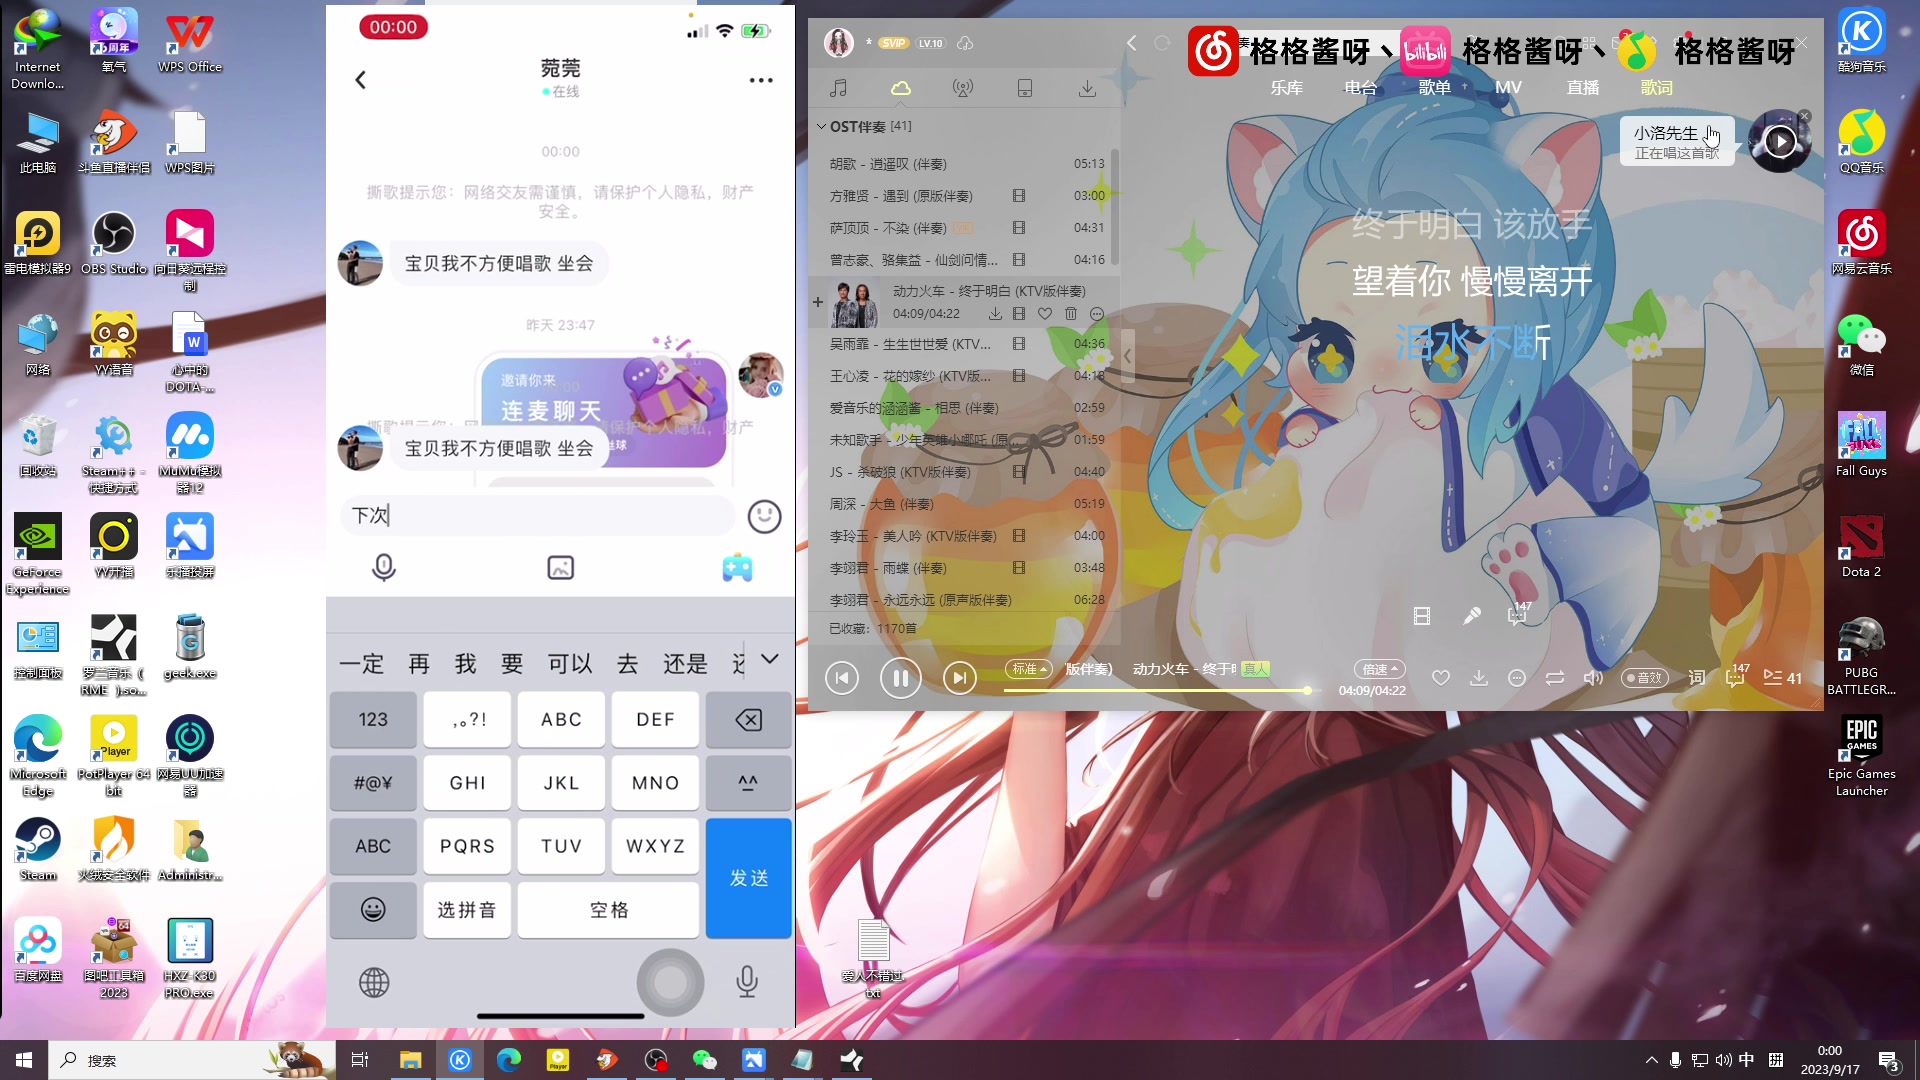Click plus icon beside playing track
Screen dimensions: 1920x1080
click(x=818, y=302)
